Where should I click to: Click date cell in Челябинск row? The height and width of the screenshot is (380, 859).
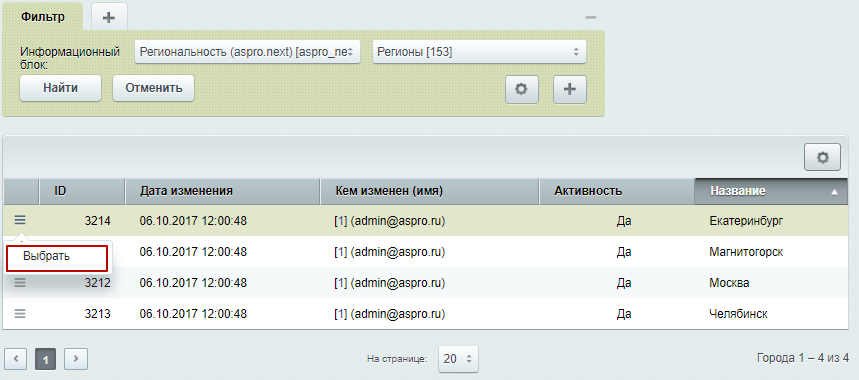coord(193,314)
